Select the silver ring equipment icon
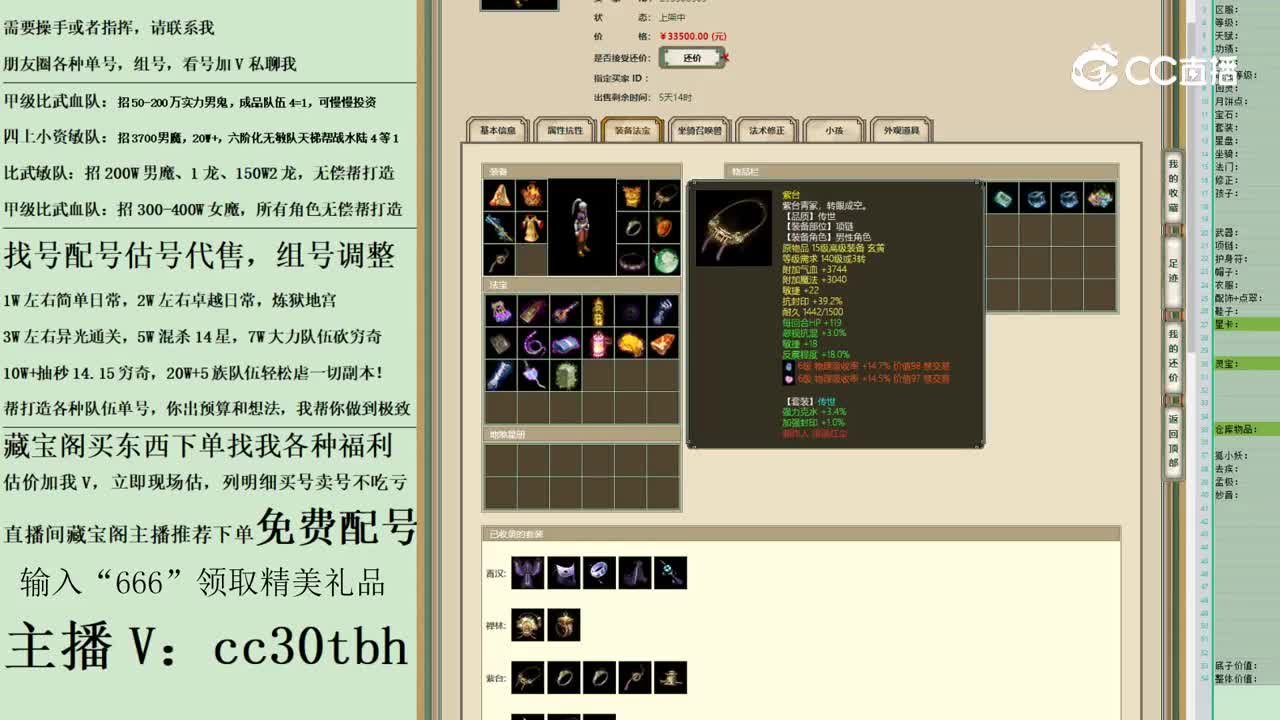Image resolution: width=1280 pixels, height=720 pixels. [x=632, y=228]
